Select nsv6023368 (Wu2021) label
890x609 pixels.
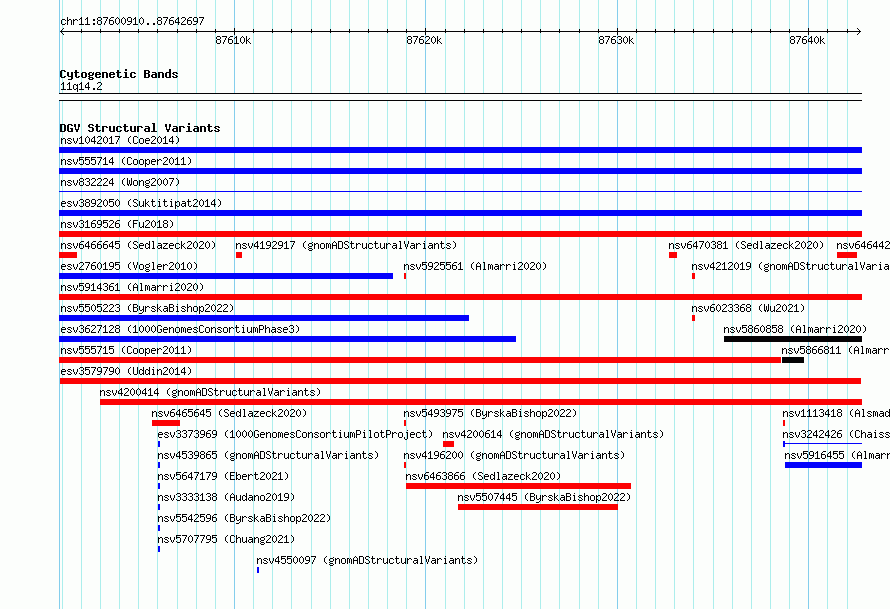(748, 308)
